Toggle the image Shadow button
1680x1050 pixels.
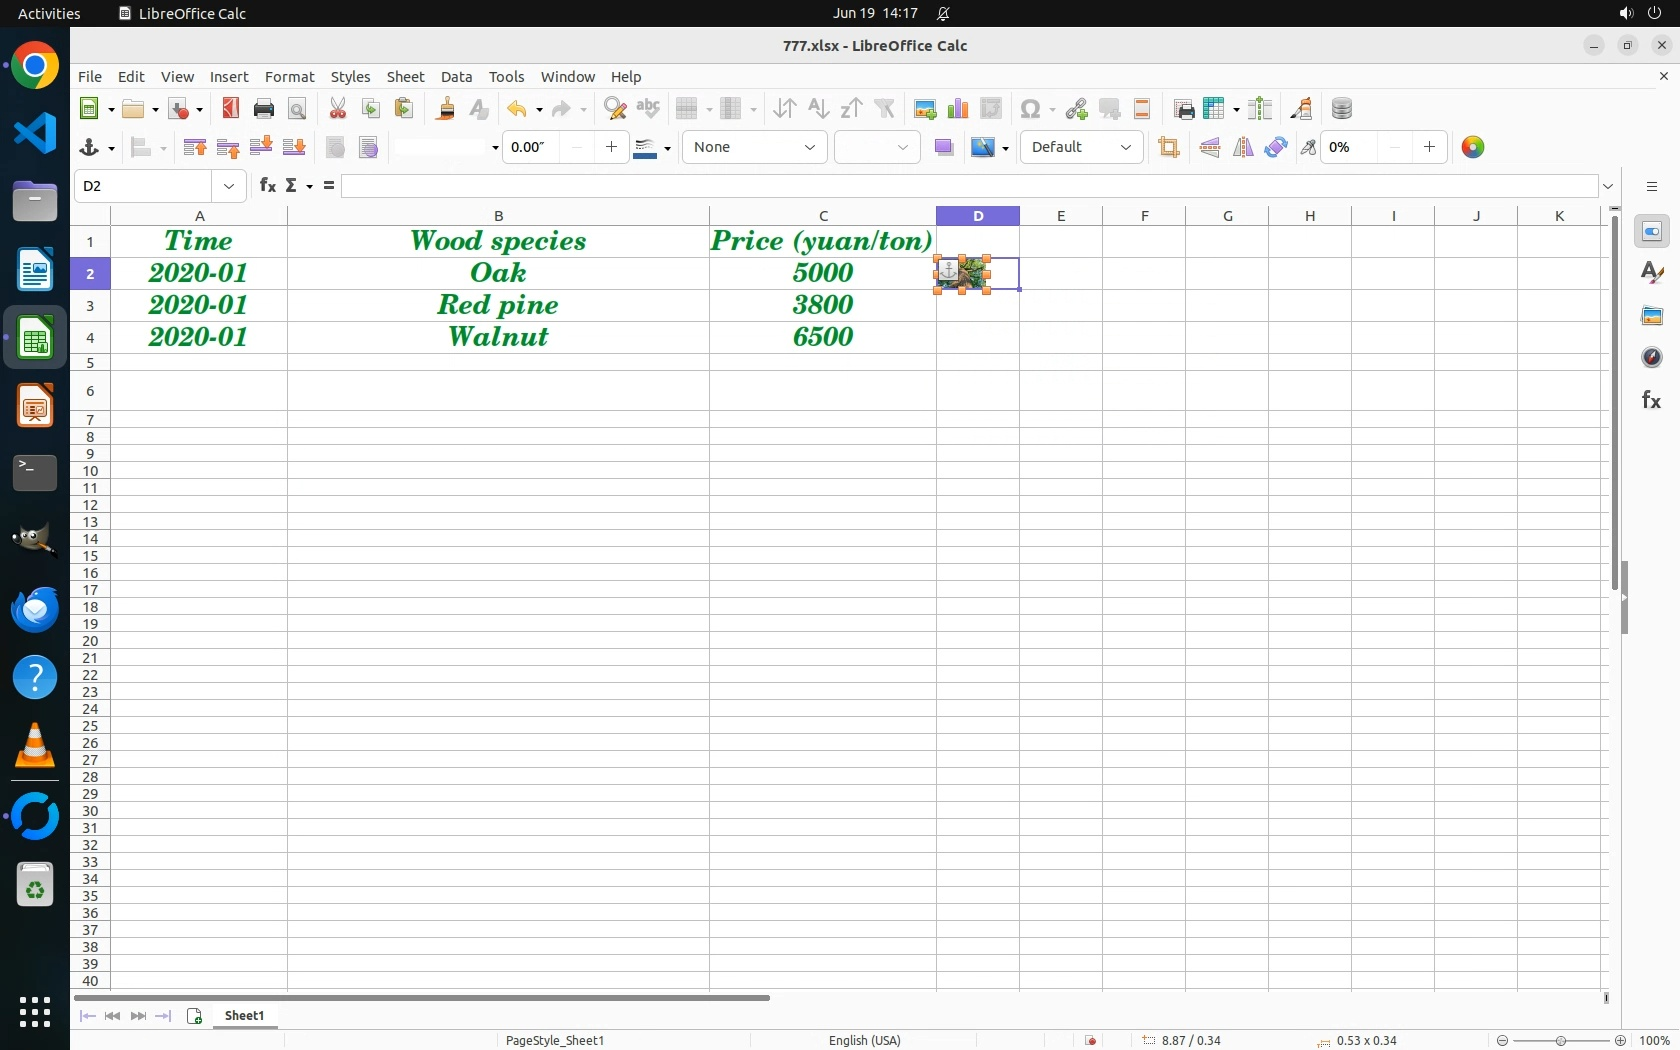(943, 148)
